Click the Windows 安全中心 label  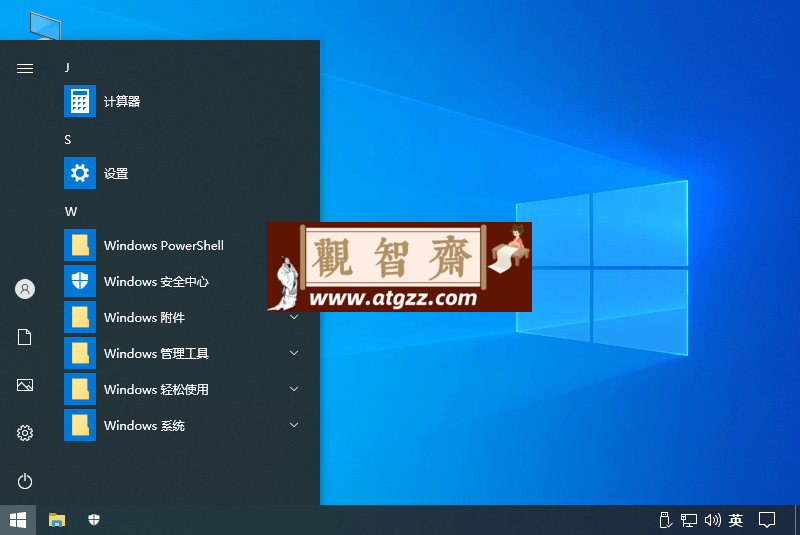pyautogui.click(x=156, y=282)
